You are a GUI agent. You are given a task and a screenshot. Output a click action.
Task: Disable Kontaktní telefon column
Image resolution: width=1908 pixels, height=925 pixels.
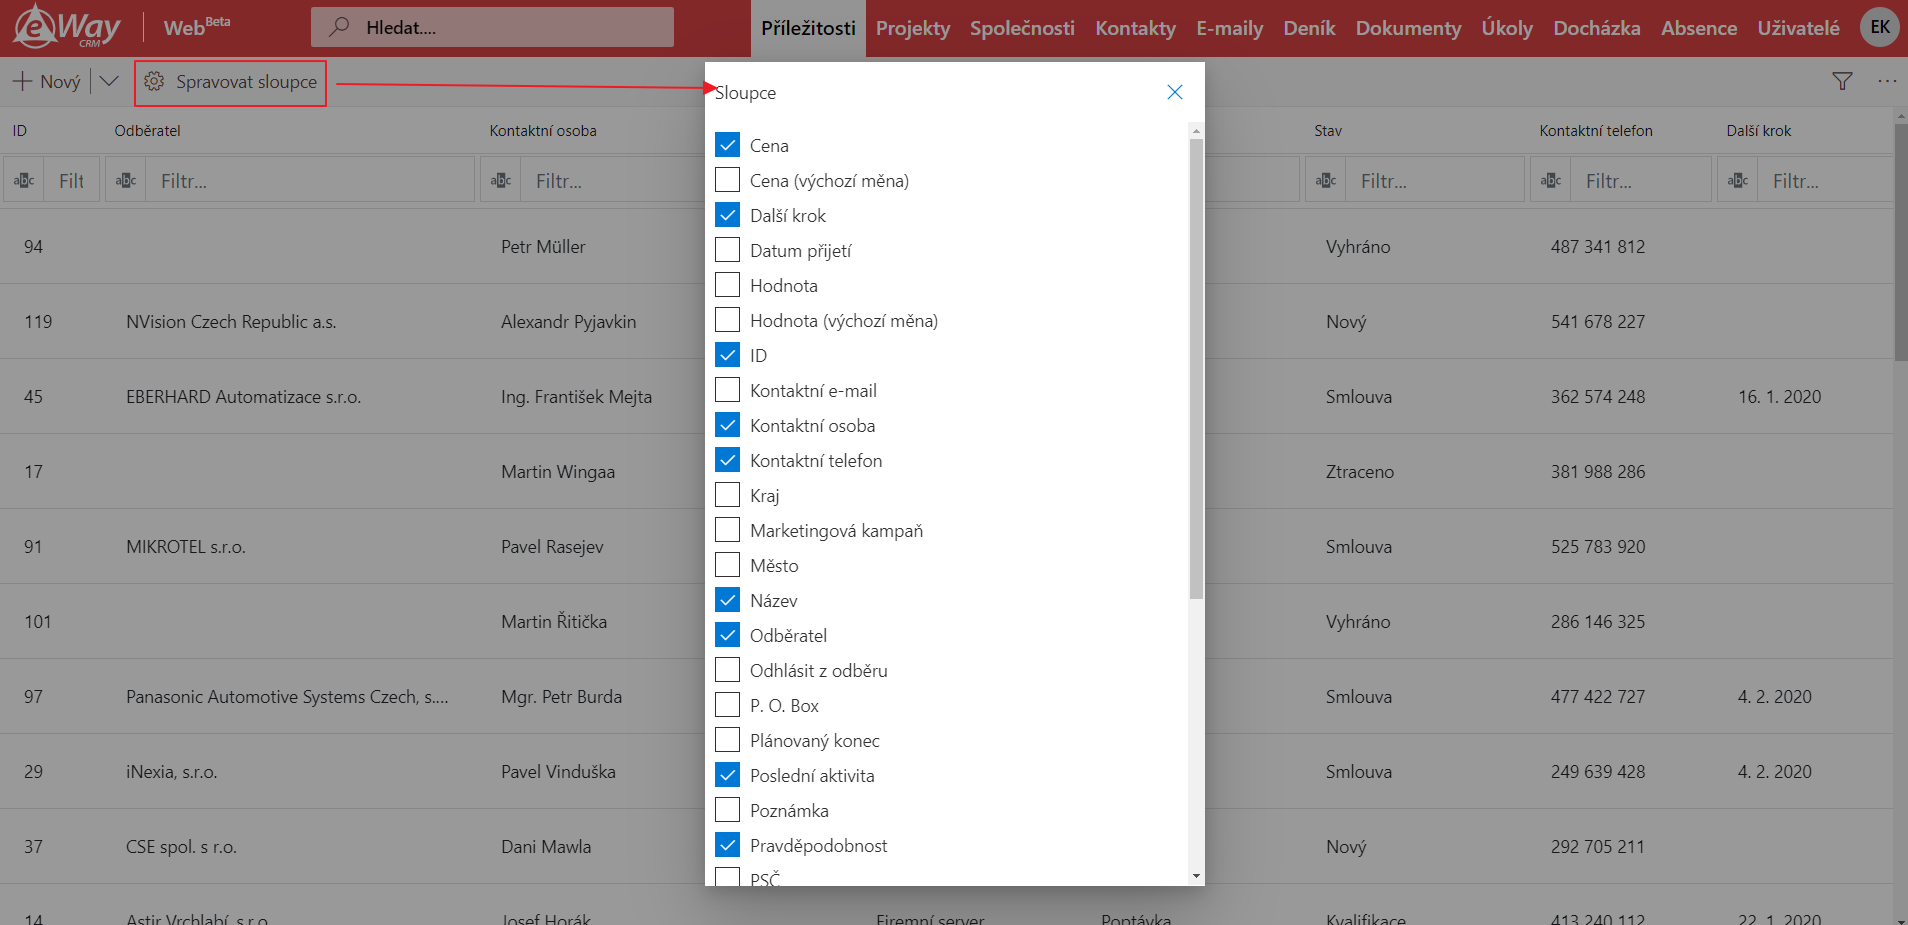click(728, 460)
